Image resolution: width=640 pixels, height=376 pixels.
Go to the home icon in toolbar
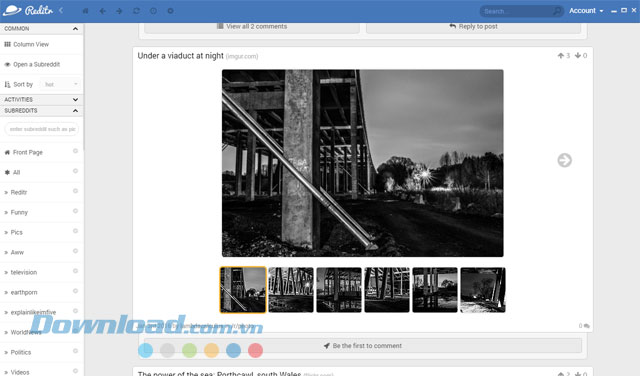[85, 11]
